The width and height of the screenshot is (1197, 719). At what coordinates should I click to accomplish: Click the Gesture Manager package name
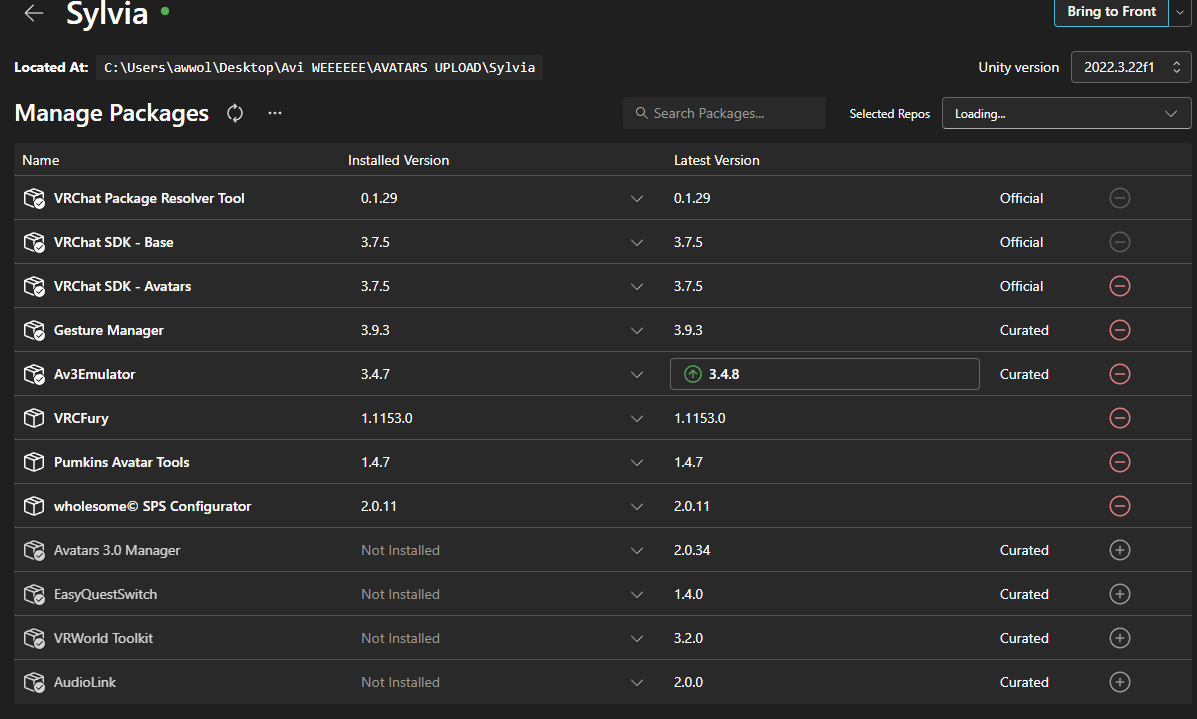[x=108, y=330]
